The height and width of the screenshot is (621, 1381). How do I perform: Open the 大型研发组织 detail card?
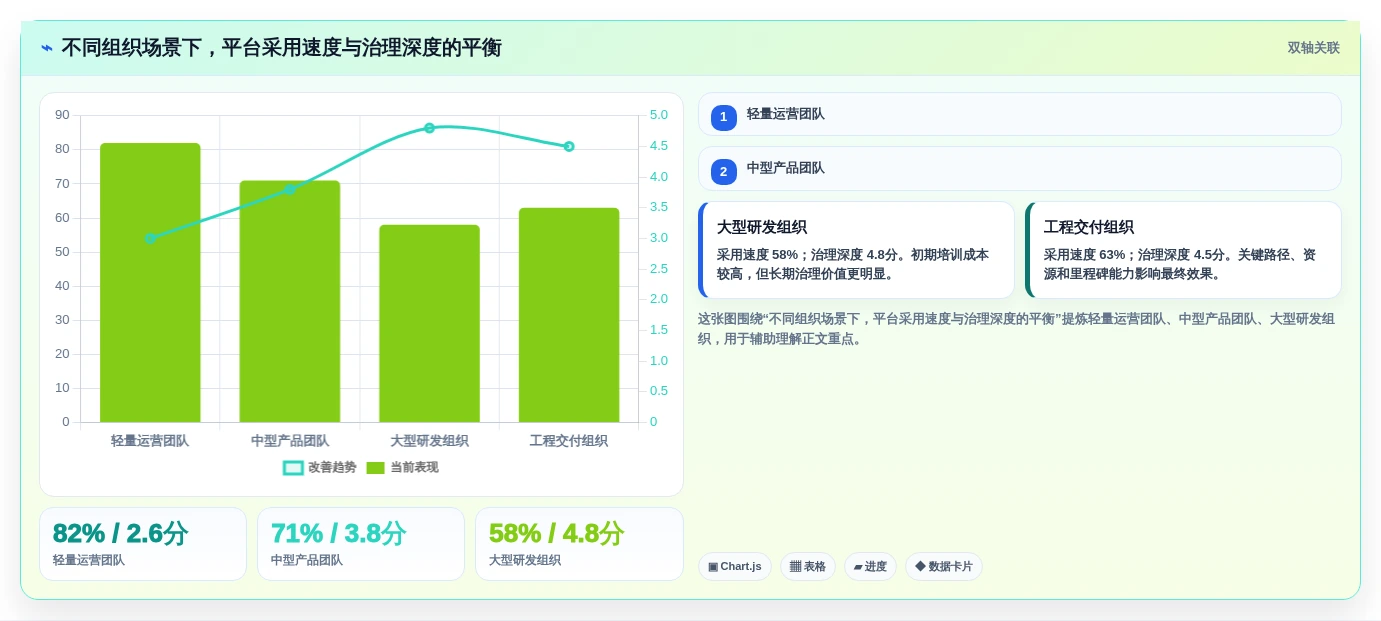pos(856,250)
